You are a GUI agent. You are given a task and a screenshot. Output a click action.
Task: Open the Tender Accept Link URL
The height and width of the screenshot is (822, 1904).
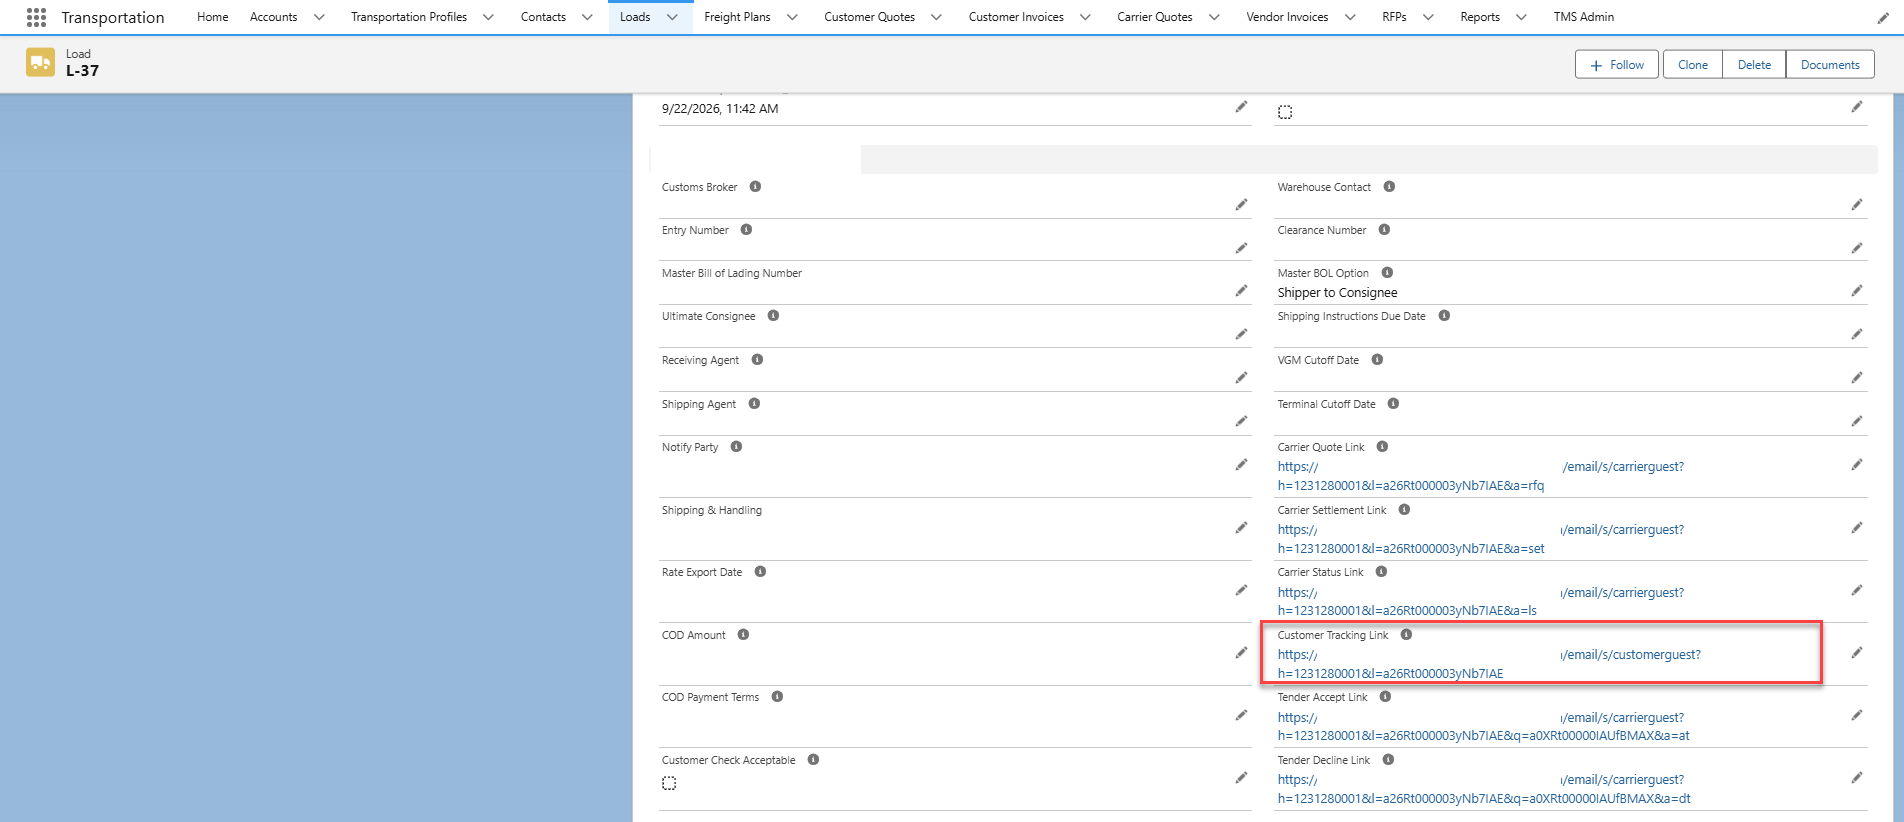tap(1483, 726)
